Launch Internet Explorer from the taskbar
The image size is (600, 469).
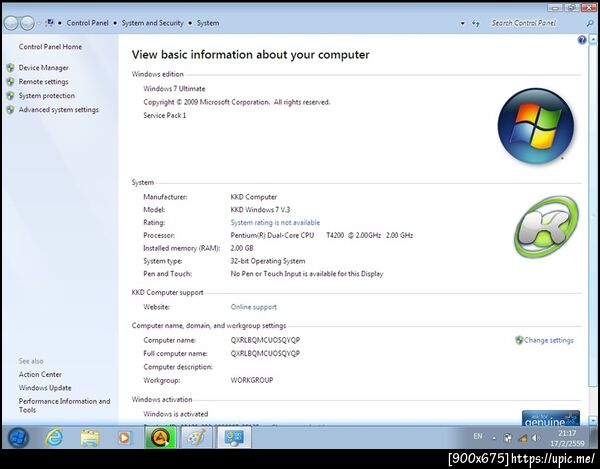[54, 437]
